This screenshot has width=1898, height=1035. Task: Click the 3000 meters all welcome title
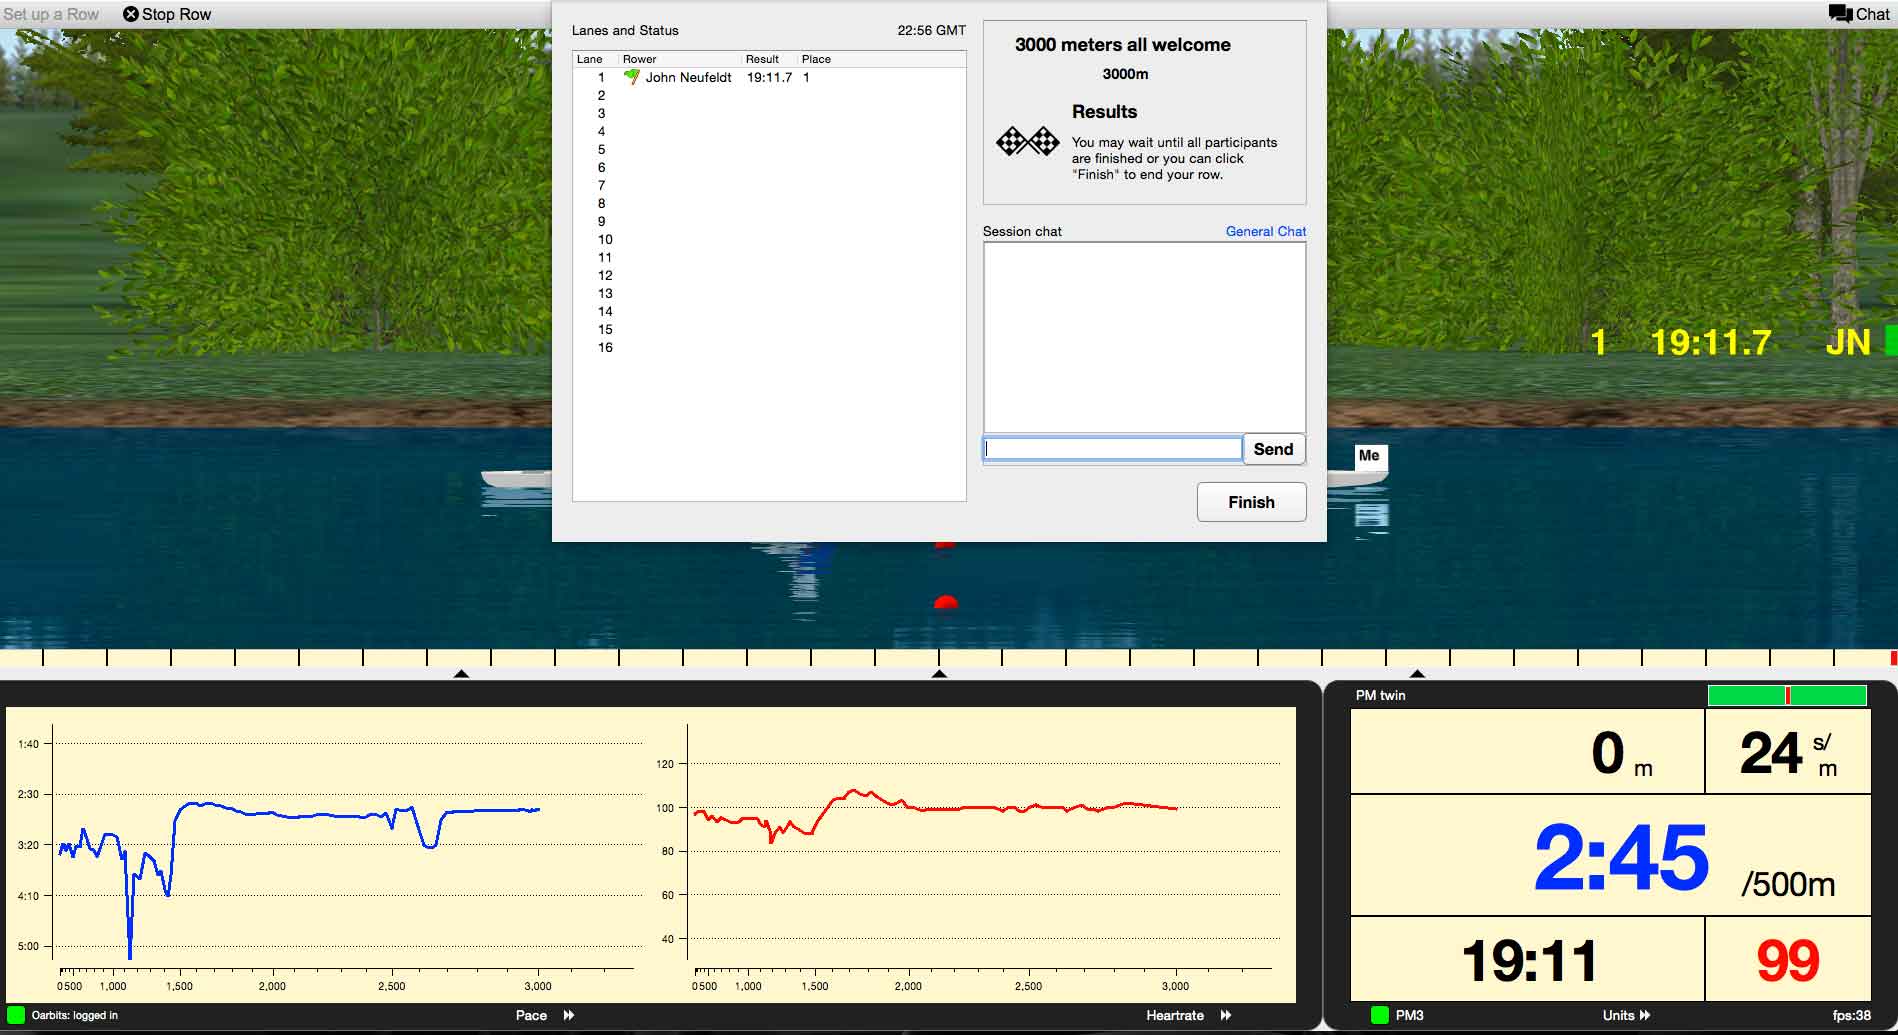(x=1122, y=45)
